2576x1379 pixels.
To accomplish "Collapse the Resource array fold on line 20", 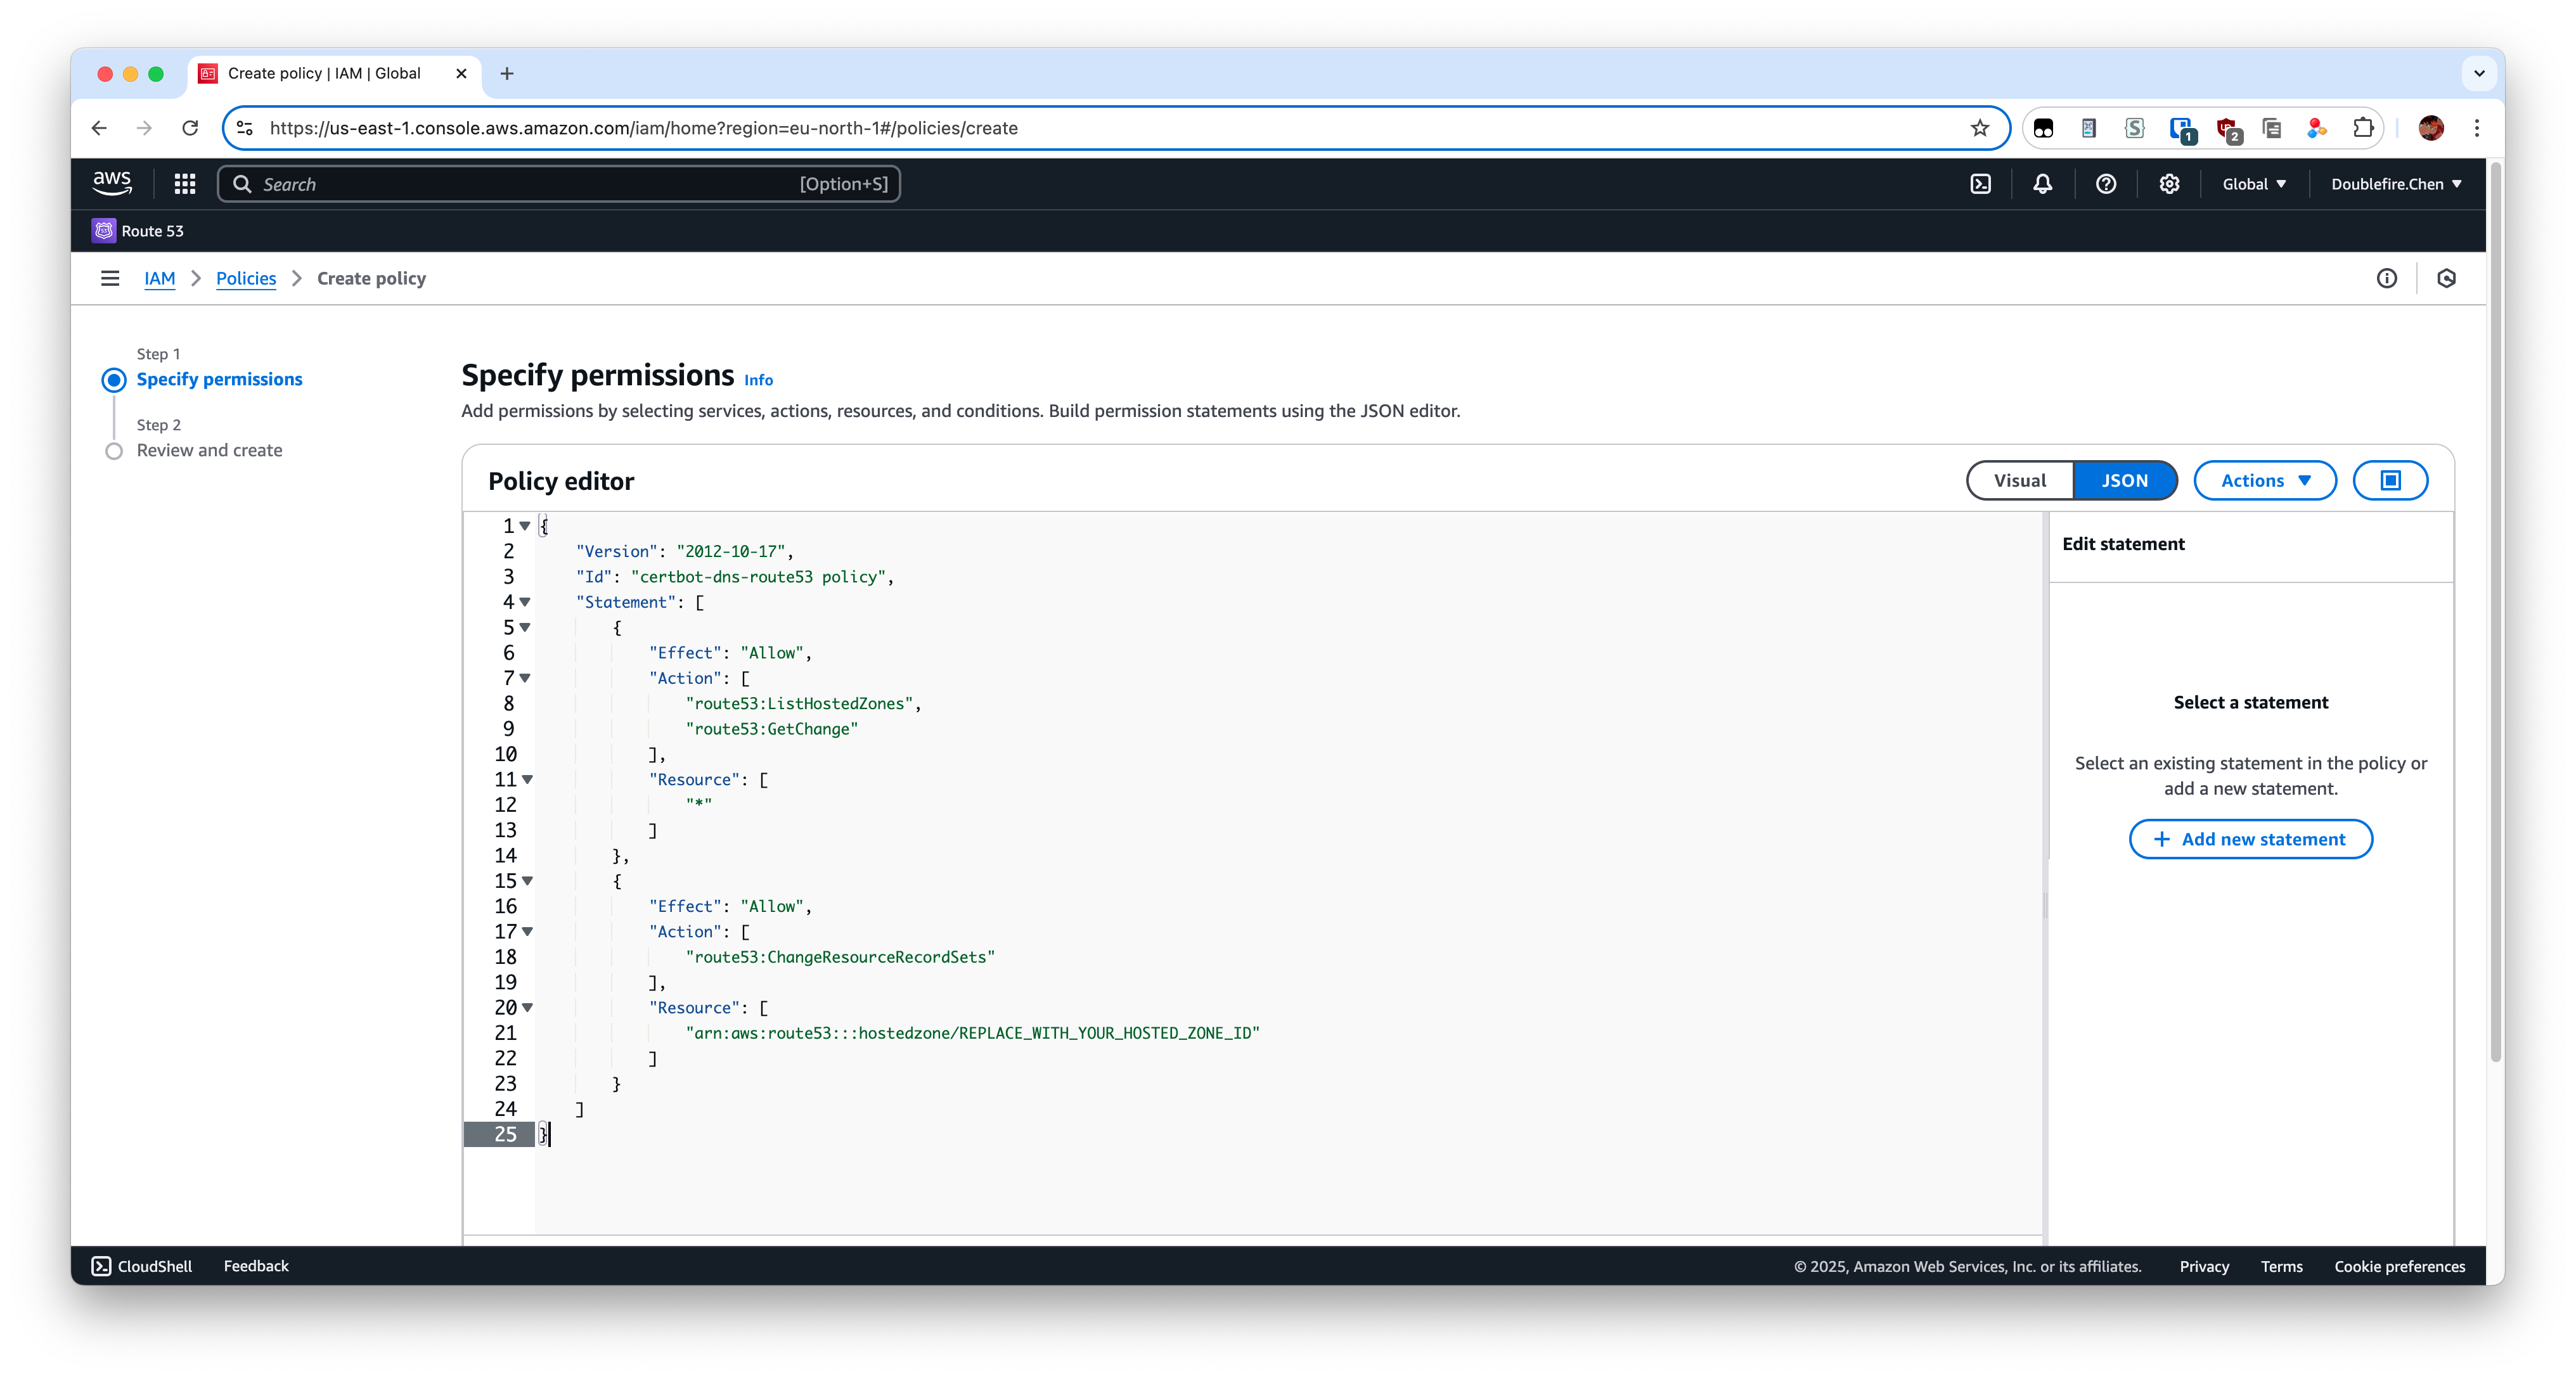I will (x=527, y=1008).
